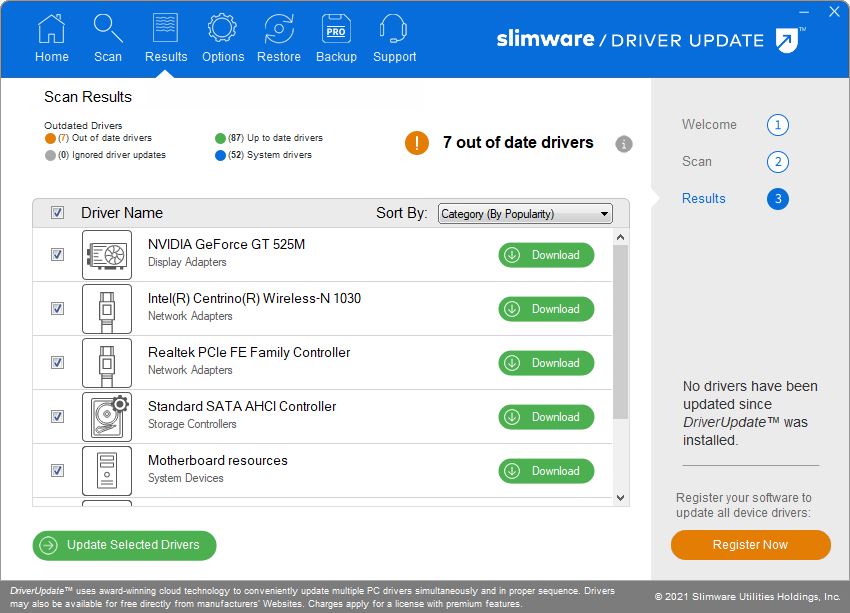The height and width of the screenshot is (613, 850).
Task: Click the NVIDIA display adapter device icon
Action: (x=107, y=255)
